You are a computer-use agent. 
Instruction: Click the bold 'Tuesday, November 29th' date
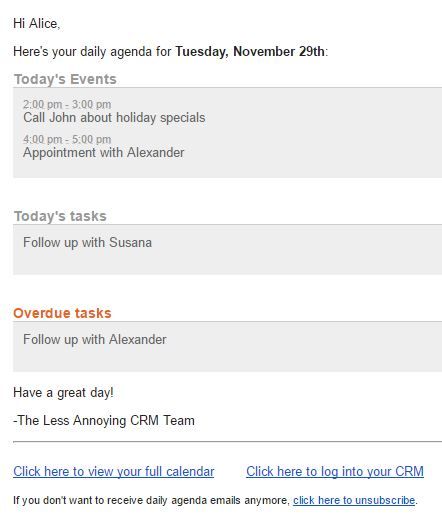250,51
